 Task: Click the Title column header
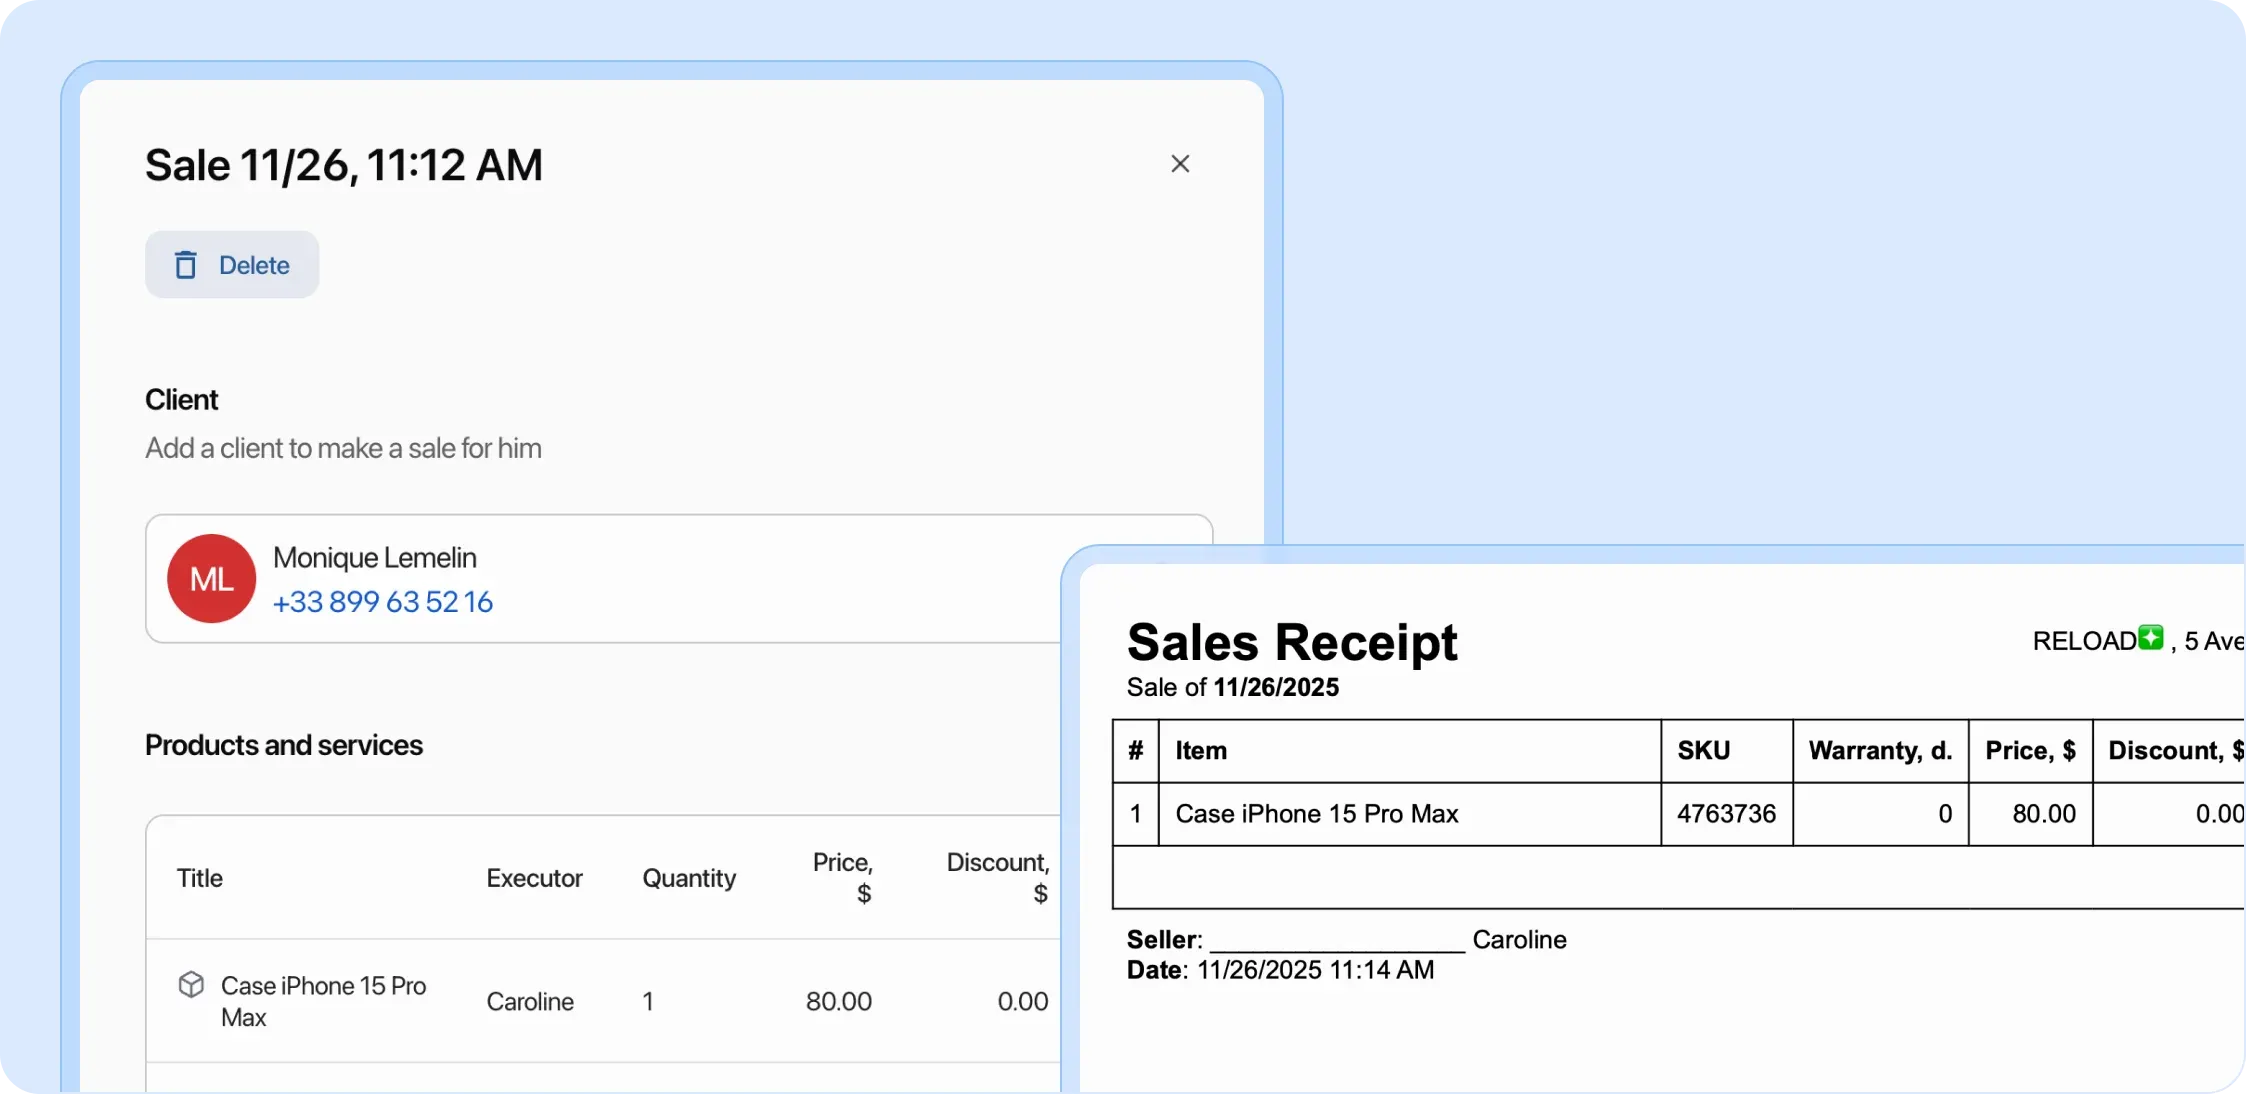[200, 878]
